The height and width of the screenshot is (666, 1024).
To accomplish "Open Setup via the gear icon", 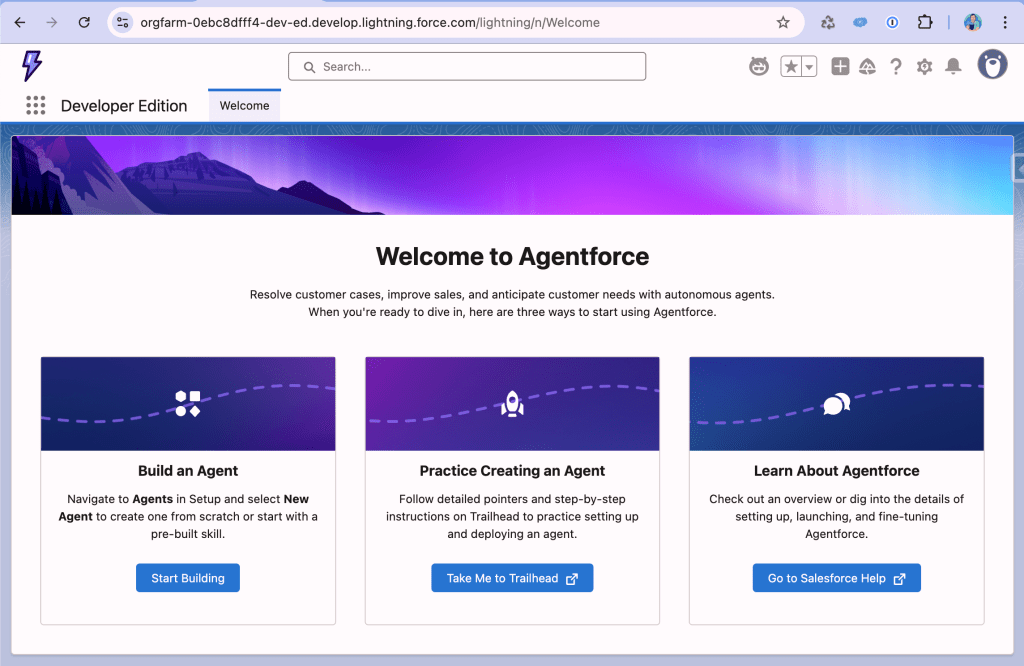I will (x=924, y=65).
